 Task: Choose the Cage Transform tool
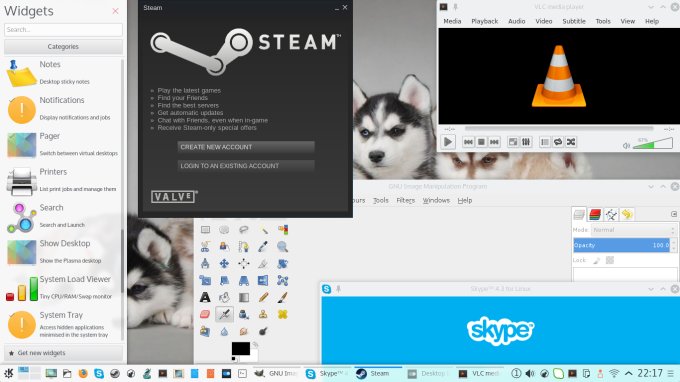(283, 281)
